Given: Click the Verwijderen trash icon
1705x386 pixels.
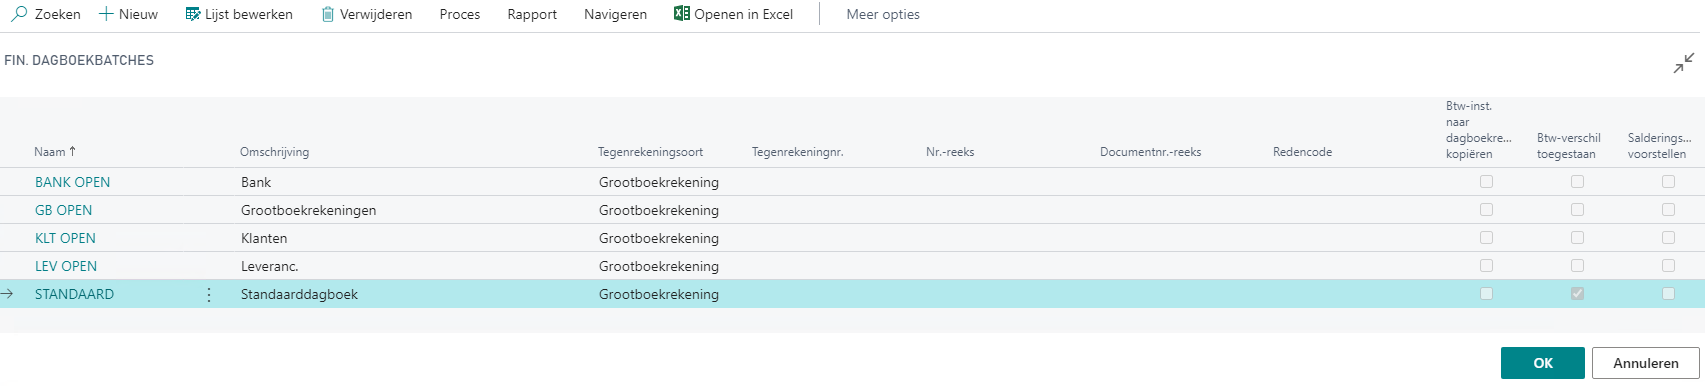Looking at the screenshot, I should click(328, 14).
